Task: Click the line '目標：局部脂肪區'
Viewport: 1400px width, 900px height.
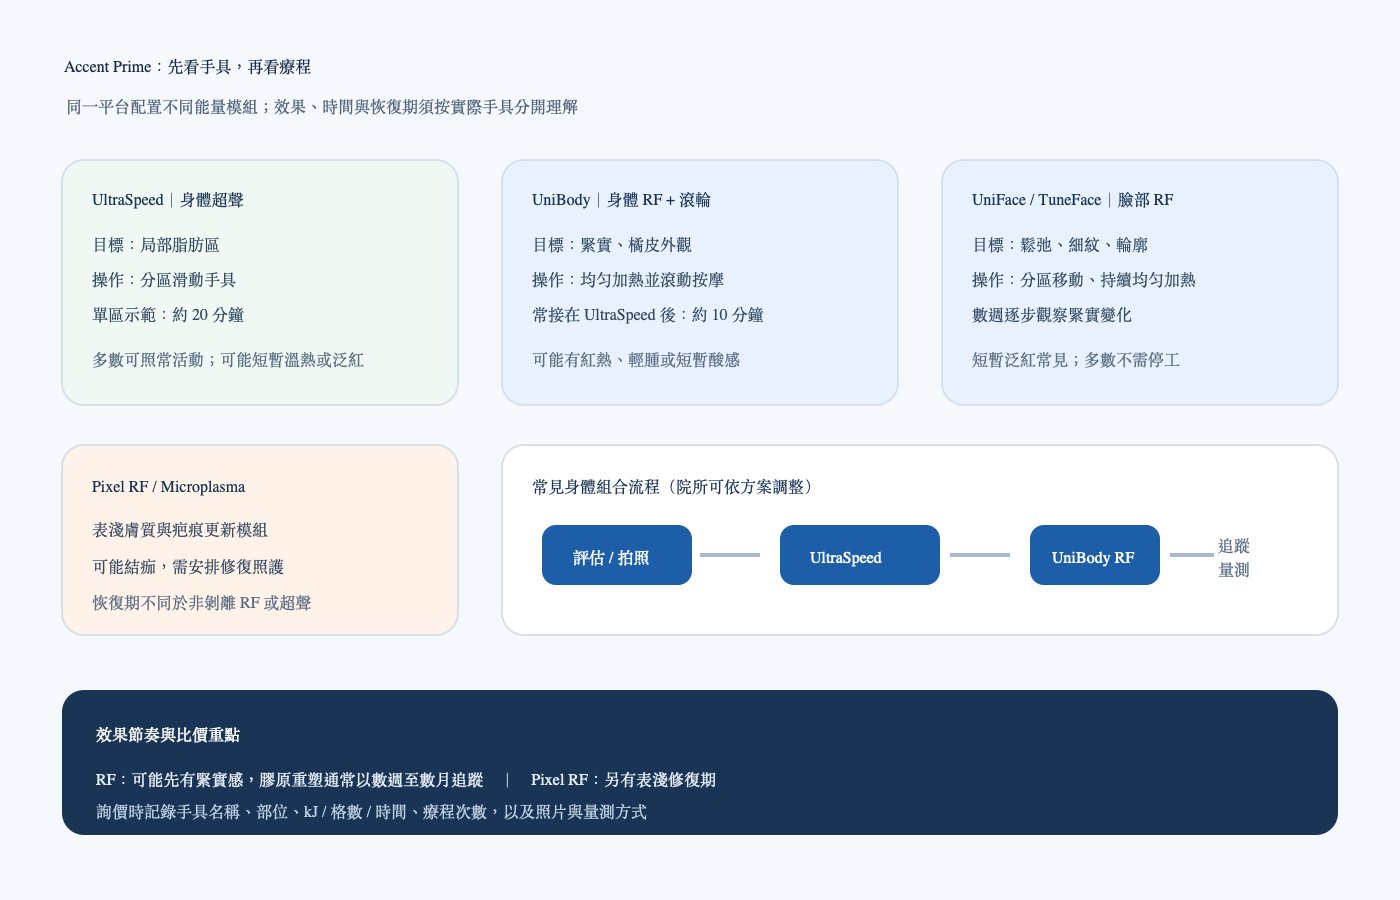Action: click(156, 245)
